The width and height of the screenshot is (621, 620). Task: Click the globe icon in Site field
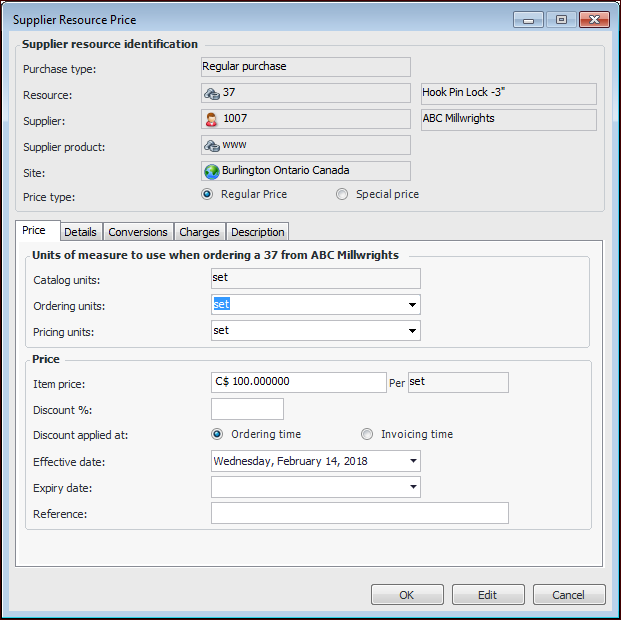coord(212,172)
